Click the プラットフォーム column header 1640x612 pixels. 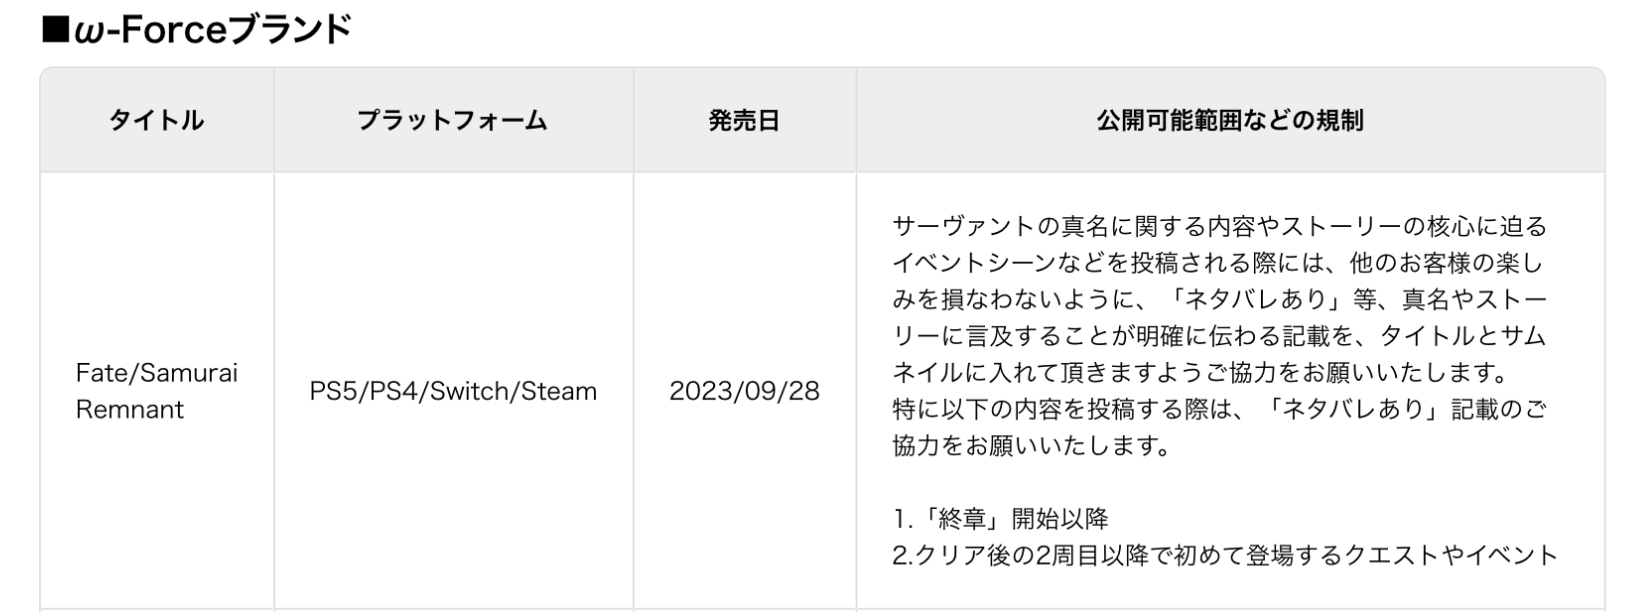(x=452, y=121)
